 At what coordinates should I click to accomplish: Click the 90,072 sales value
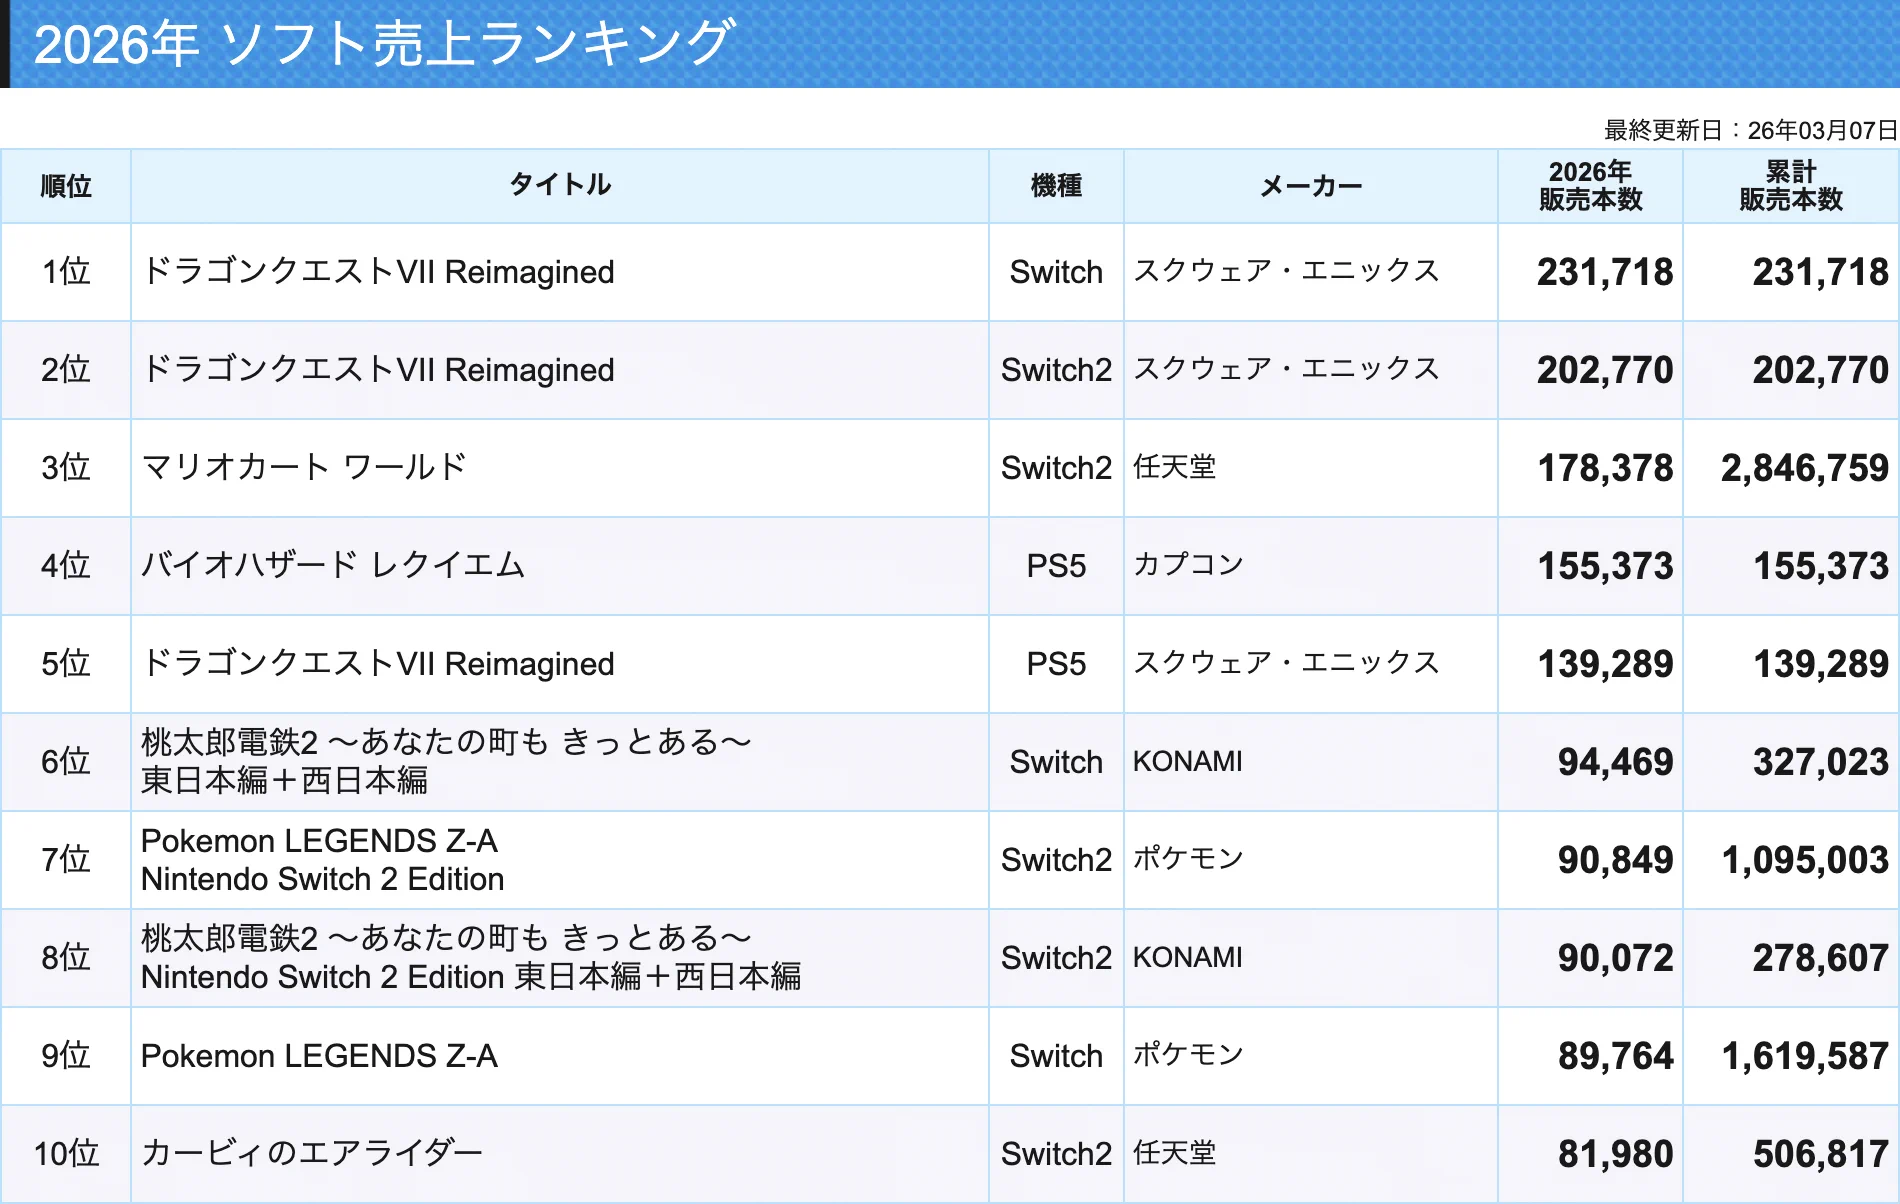click(1615, 958)
